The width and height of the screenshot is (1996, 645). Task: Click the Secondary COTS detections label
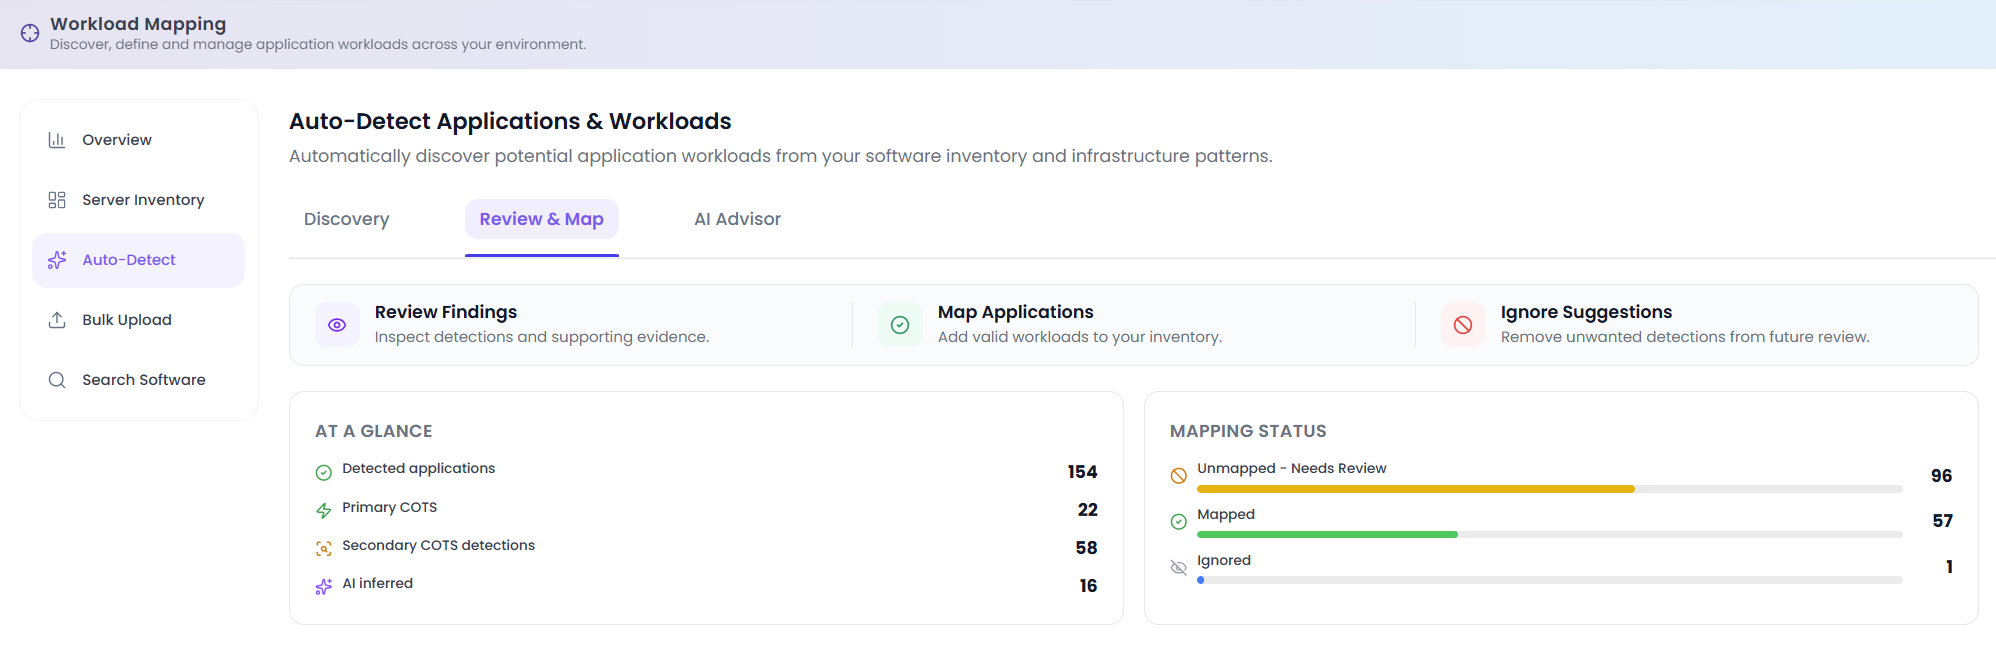click(x=439, y=545)
